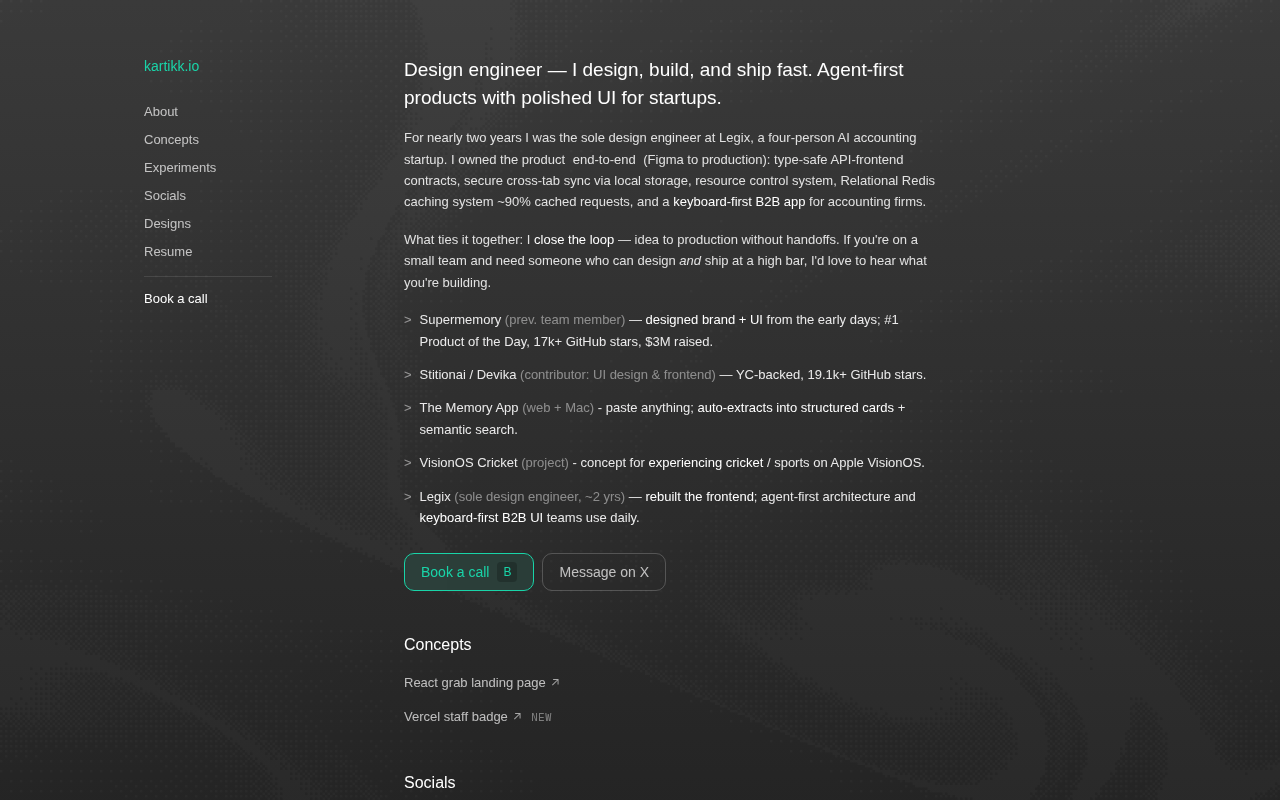Click the arrow icon beside Vercel staff badge
The width and height of the screenshot is (1280, 800).
[x=517, y=717]
